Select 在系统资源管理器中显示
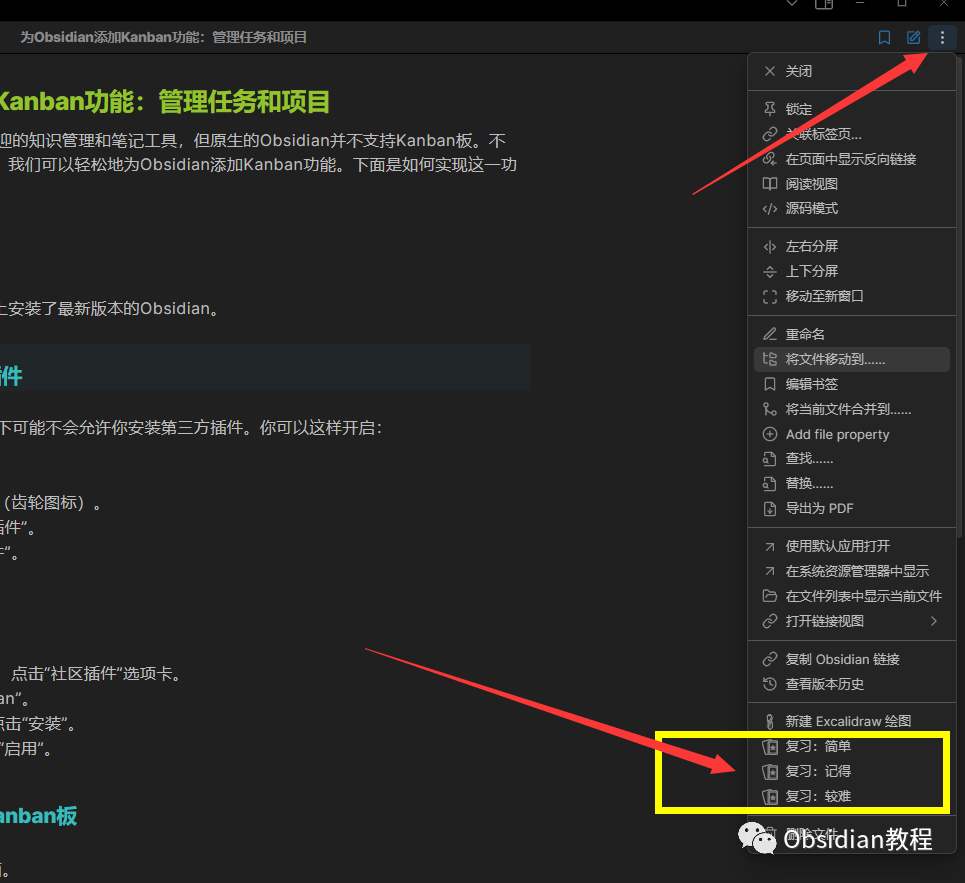Image resolution: width=965 pixels, height=883 pixels. click(852, 572)
